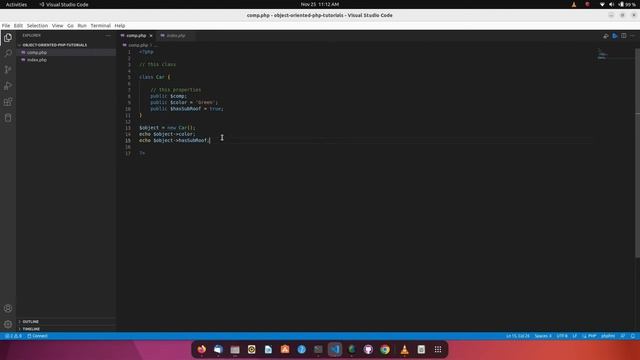
Task: Click the notifications bell in status bar
Action: [633, 336]
